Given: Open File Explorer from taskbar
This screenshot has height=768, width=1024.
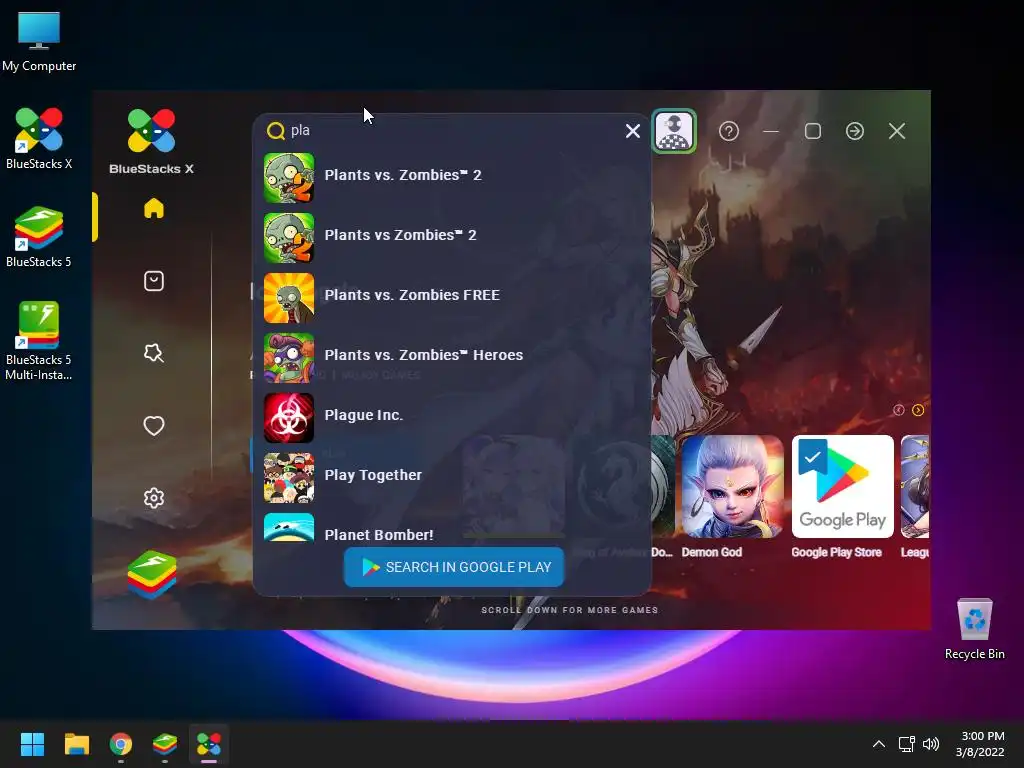Looking at the screenshot, I should tap(76, 744).
